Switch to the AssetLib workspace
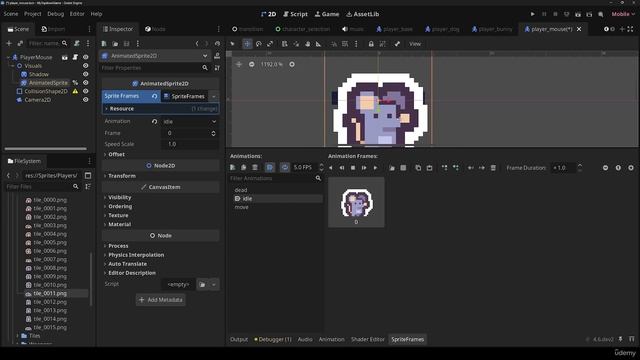 (x=362, y=14)
